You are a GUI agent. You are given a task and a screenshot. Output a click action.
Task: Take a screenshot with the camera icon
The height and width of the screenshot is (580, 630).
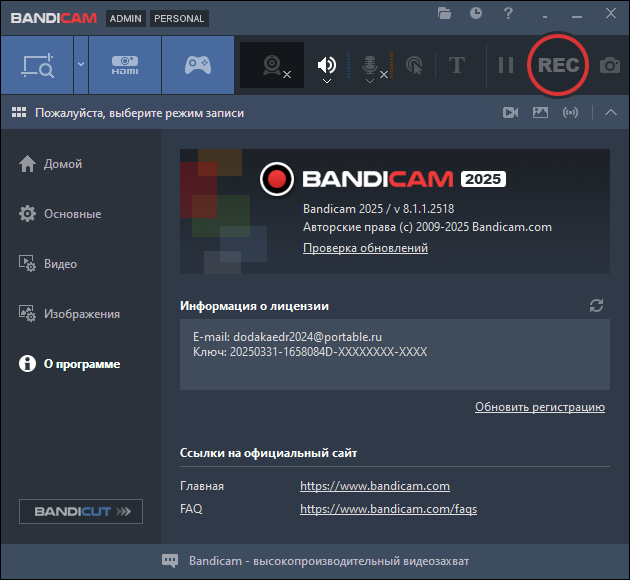tap(609, 65)
